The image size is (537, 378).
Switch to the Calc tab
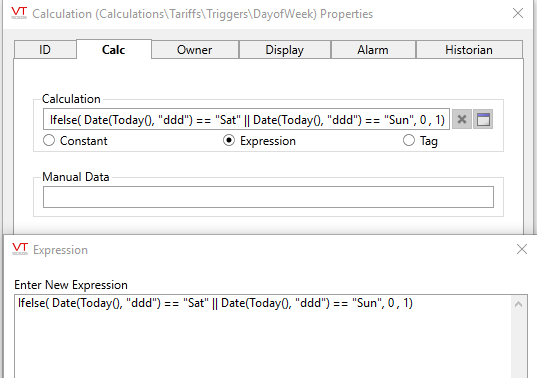click(114, 49)
